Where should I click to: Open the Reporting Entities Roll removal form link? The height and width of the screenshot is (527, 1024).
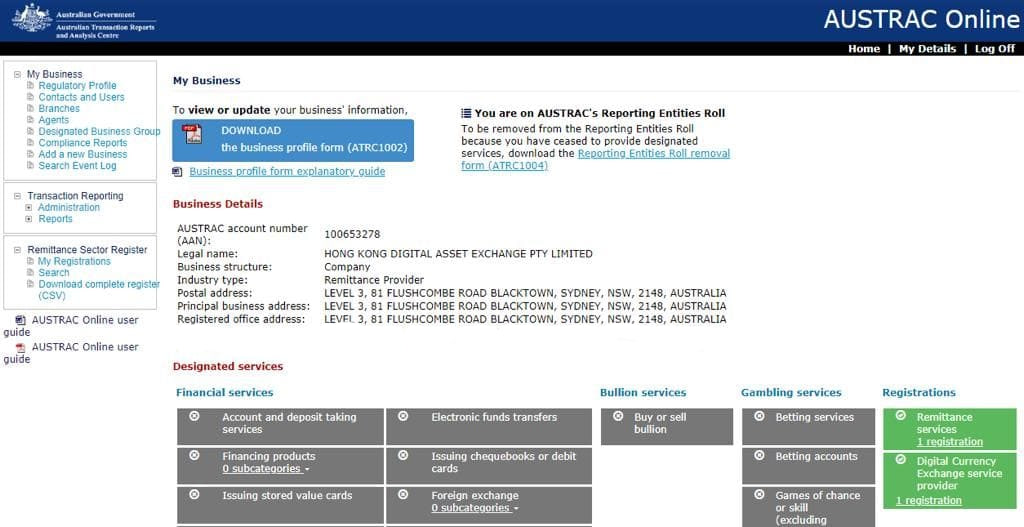pyautogui.click(x=595, y=160)
